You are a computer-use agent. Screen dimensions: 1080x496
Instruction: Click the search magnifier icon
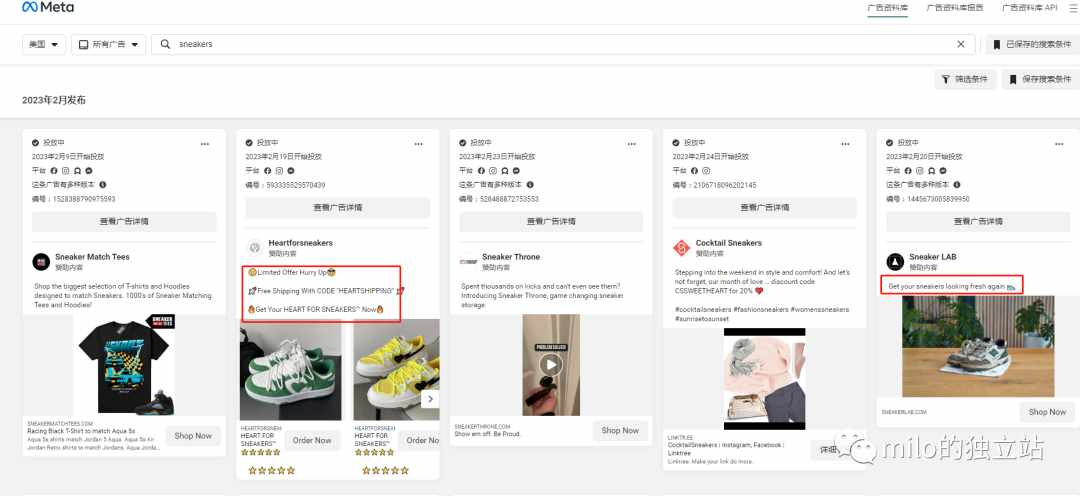pos(165,44)
